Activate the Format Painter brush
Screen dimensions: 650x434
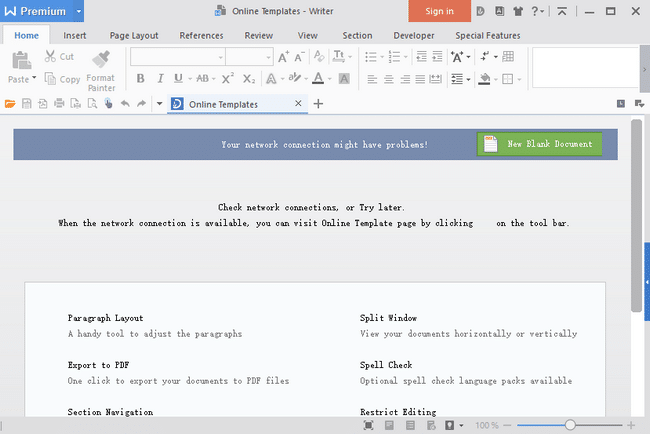coord(101,59)
